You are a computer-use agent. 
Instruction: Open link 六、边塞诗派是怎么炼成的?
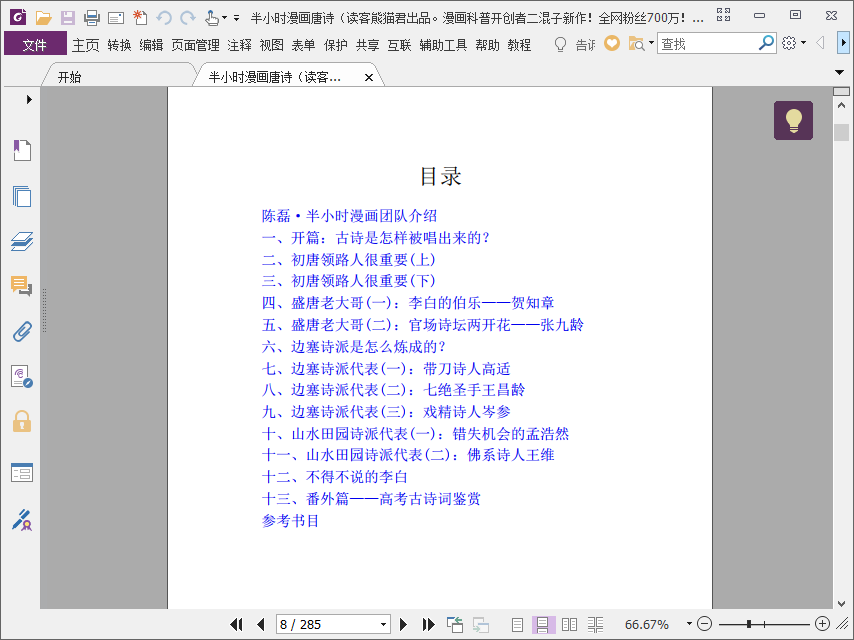pyautogui.click(x=354, y=346)
